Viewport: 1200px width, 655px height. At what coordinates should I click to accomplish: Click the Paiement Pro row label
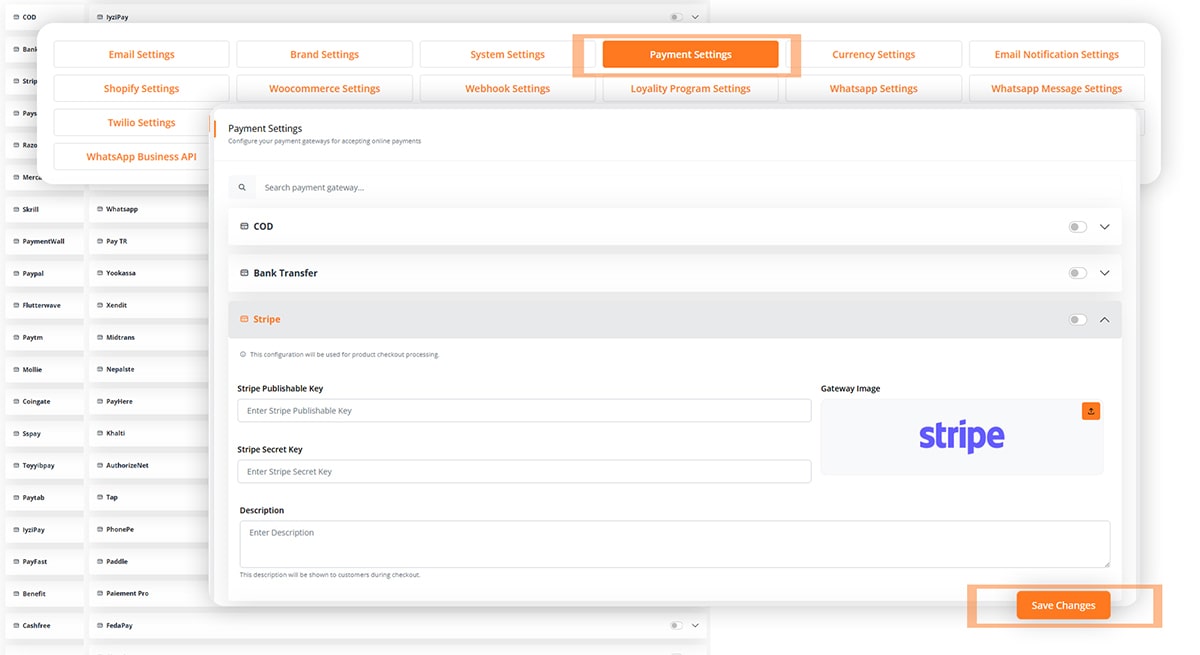(x=127, y=593)
